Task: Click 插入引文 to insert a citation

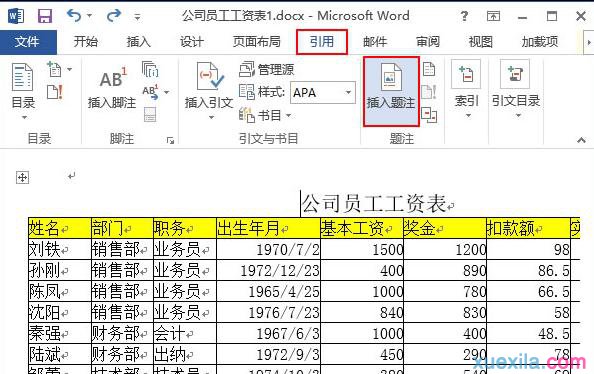Action: [x=209, y=91]
